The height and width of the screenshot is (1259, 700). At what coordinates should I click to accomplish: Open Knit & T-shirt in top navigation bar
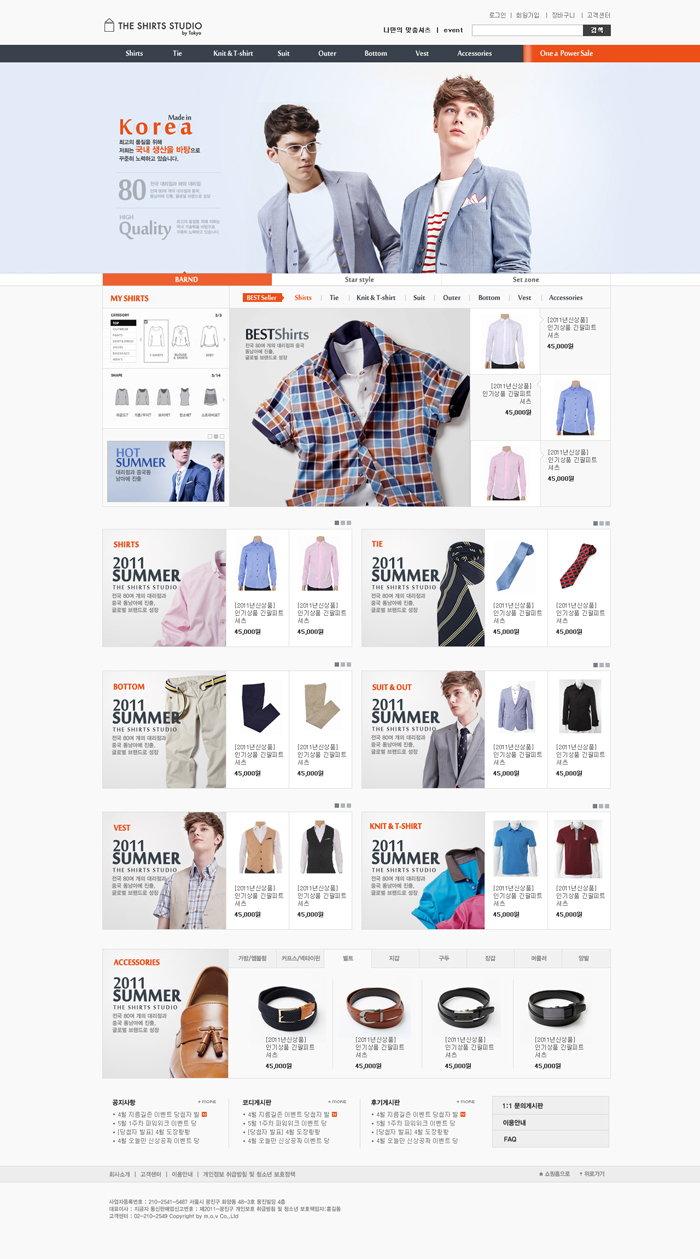point(233,53)
